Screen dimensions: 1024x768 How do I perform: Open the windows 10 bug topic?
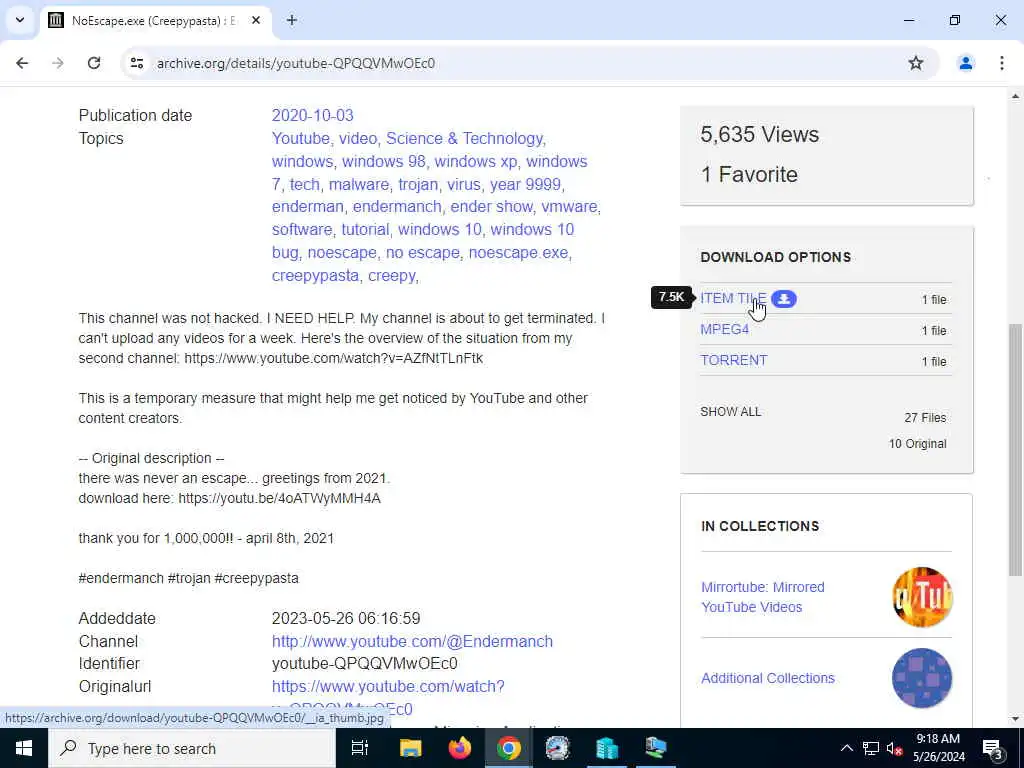(x=423, y=241)
